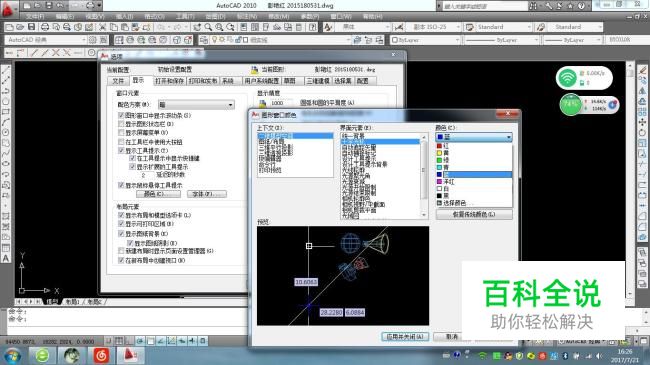Click the Save icon in the top toolbar
This screenshot has height=365, width=650.
point(32,27)
